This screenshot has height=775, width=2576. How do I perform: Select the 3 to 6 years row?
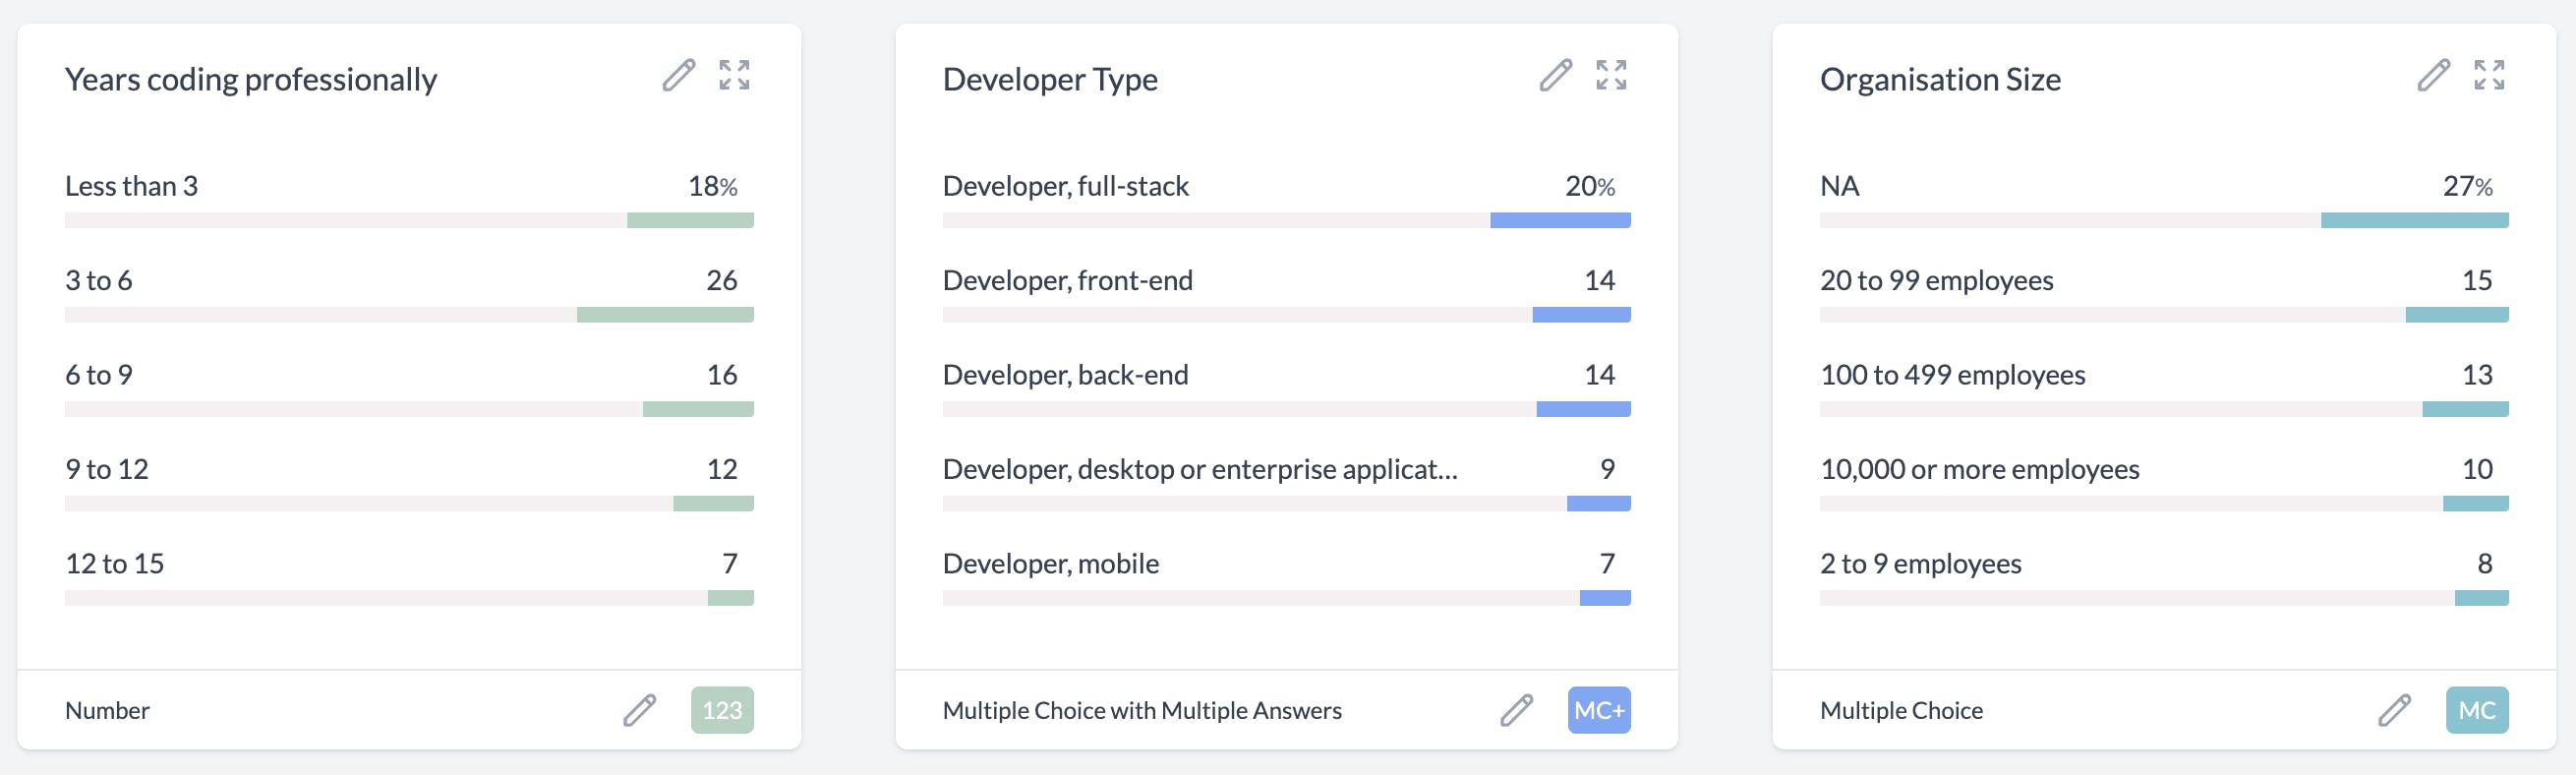point(99,281)
